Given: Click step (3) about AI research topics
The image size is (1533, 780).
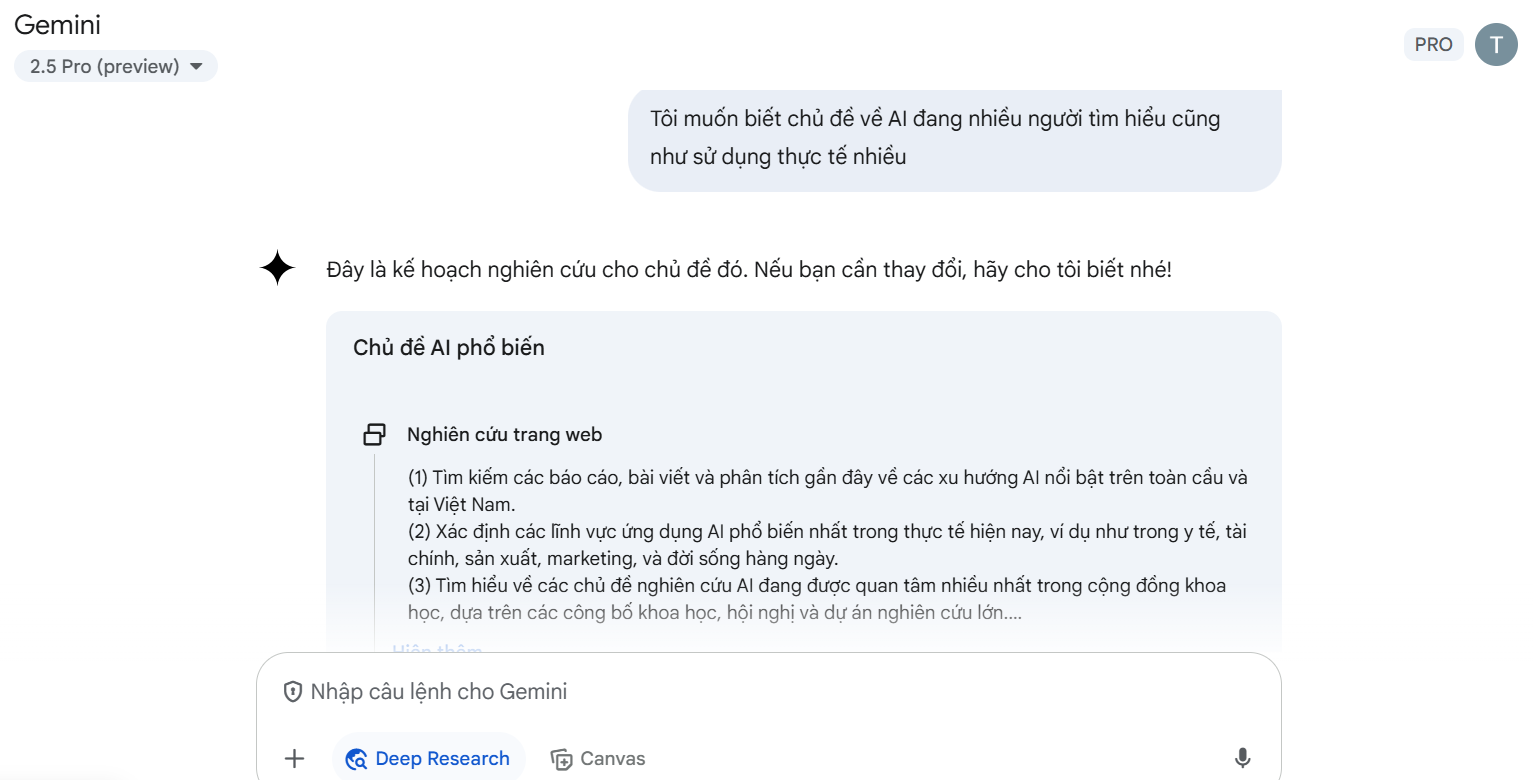Looking at the screenshot, I should click(x=816, y=598).
